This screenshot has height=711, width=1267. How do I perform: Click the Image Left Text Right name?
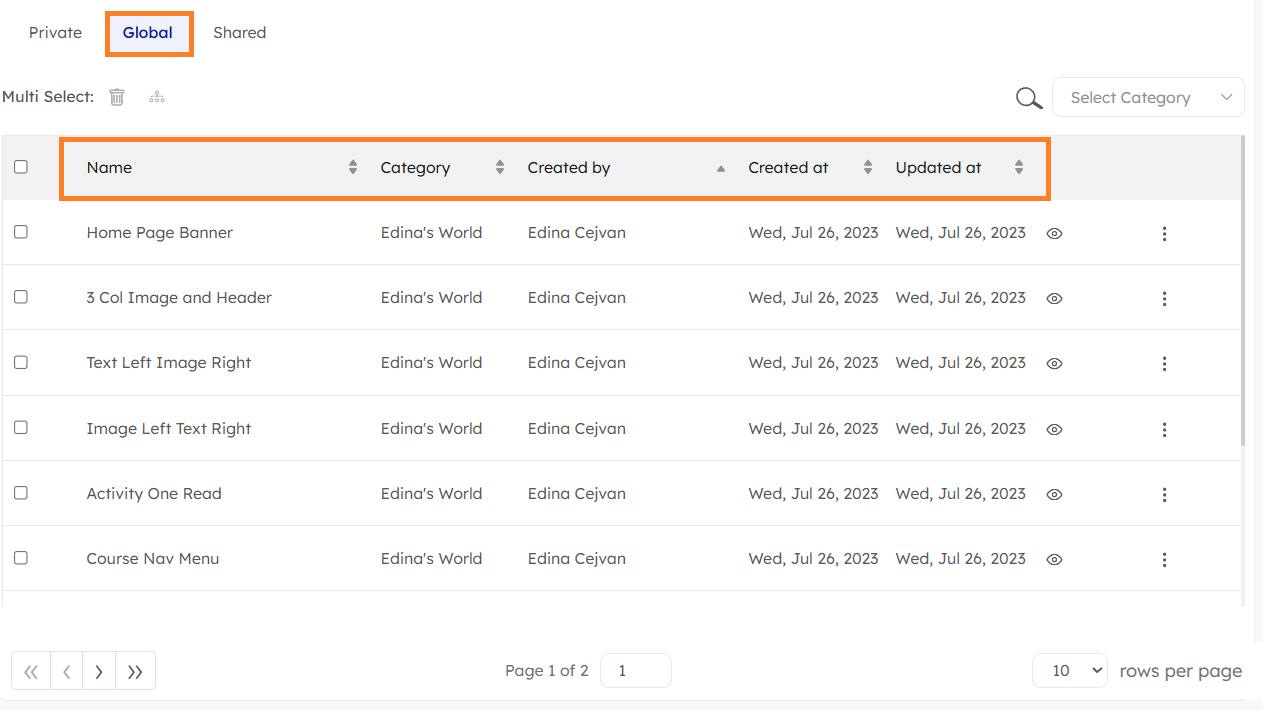pyautogui.click(x=169, y=428)
